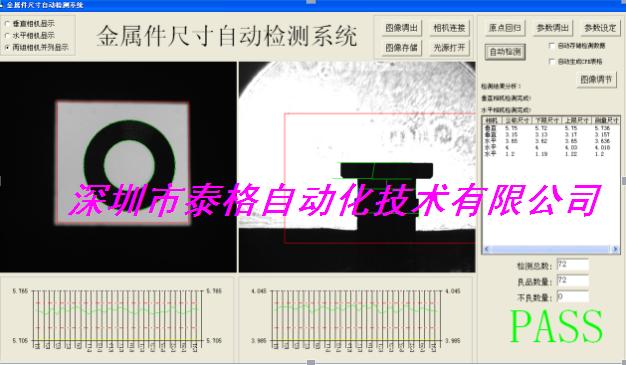Select 水平相机显示 radio option
The width and height of the screenshot is (626, 365).
[x=7, y=36]
